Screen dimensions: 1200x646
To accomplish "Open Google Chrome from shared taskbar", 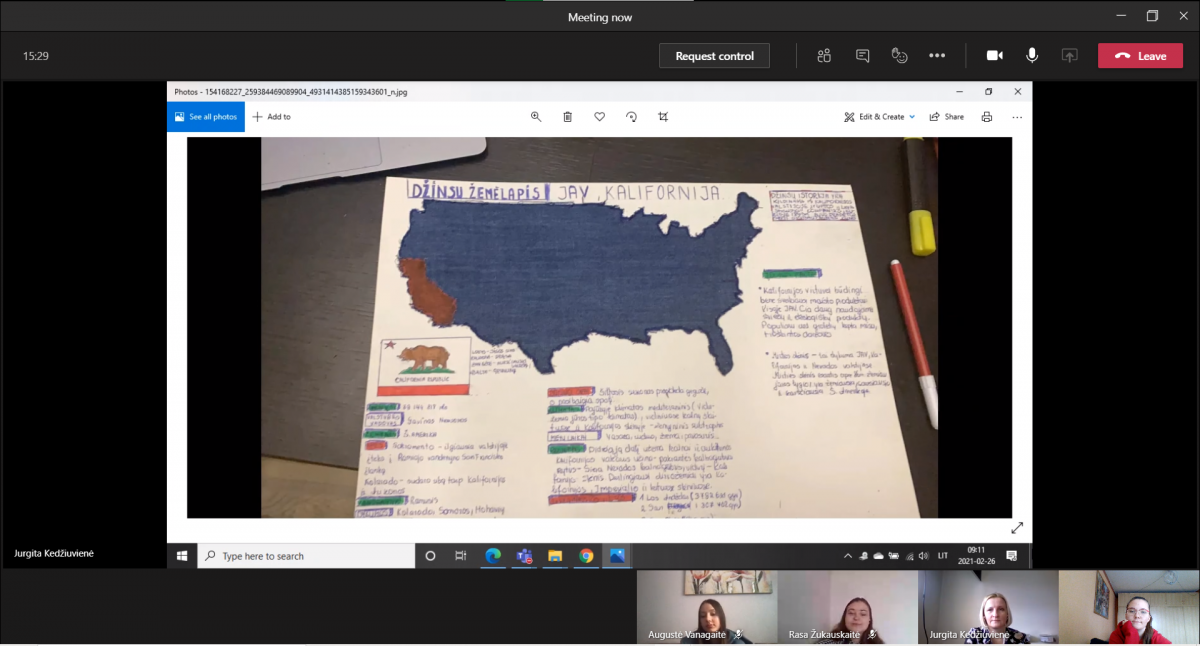I will [x=586, y=556].
